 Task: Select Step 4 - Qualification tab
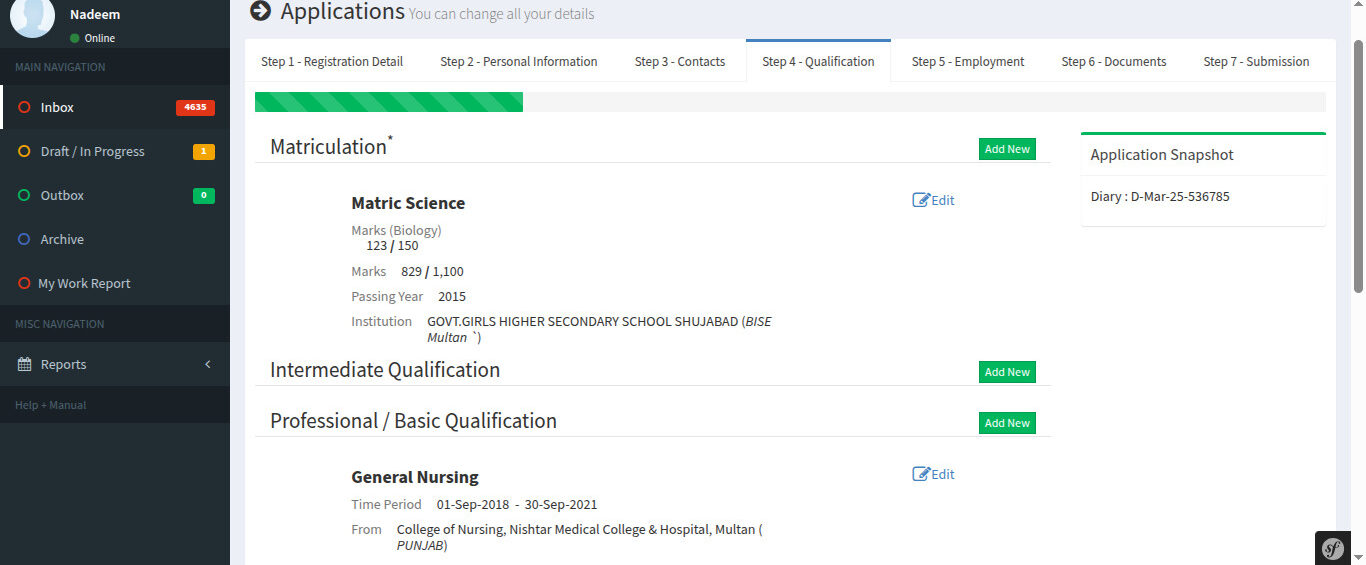[818, 61]
